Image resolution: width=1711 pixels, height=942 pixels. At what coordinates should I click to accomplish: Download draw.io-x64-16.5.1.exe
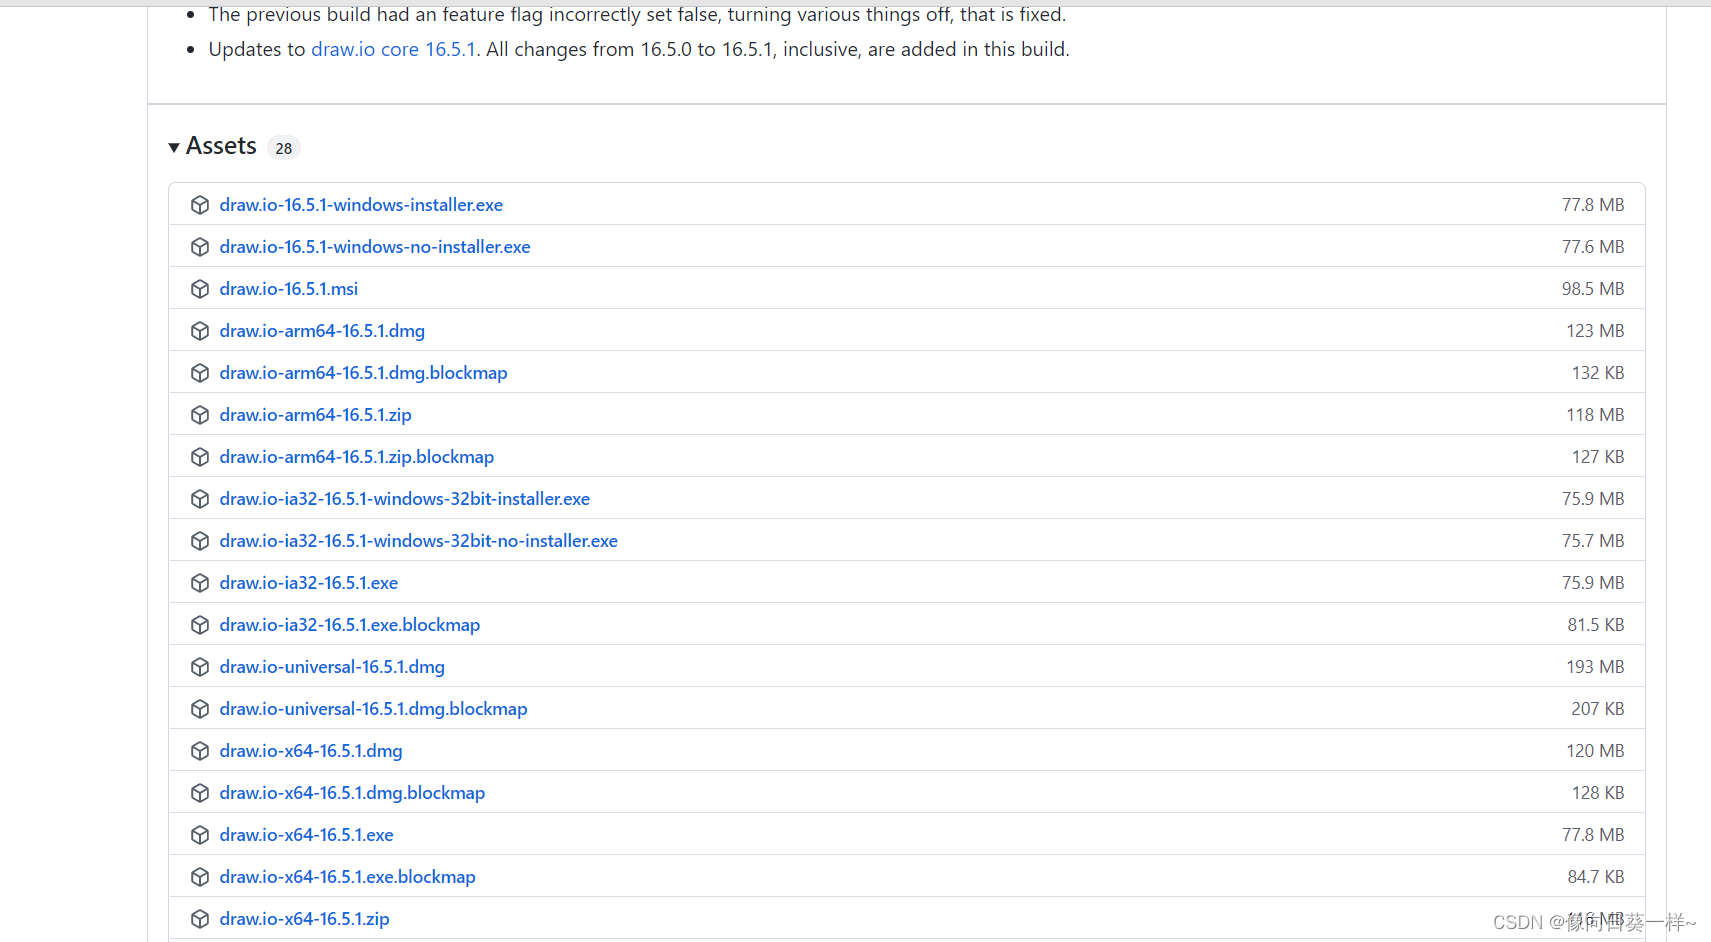307,835
